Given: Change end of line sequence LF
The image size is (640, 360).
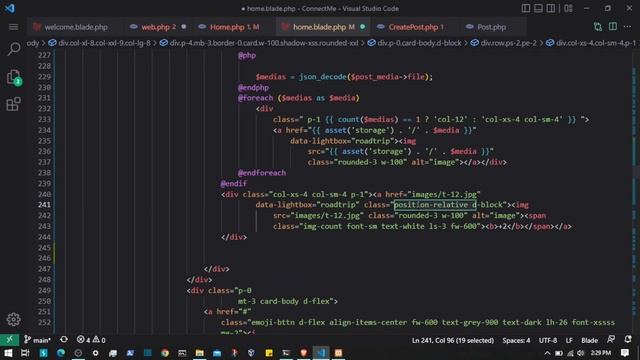Looking at the screenshot, I should coord(569,340).
